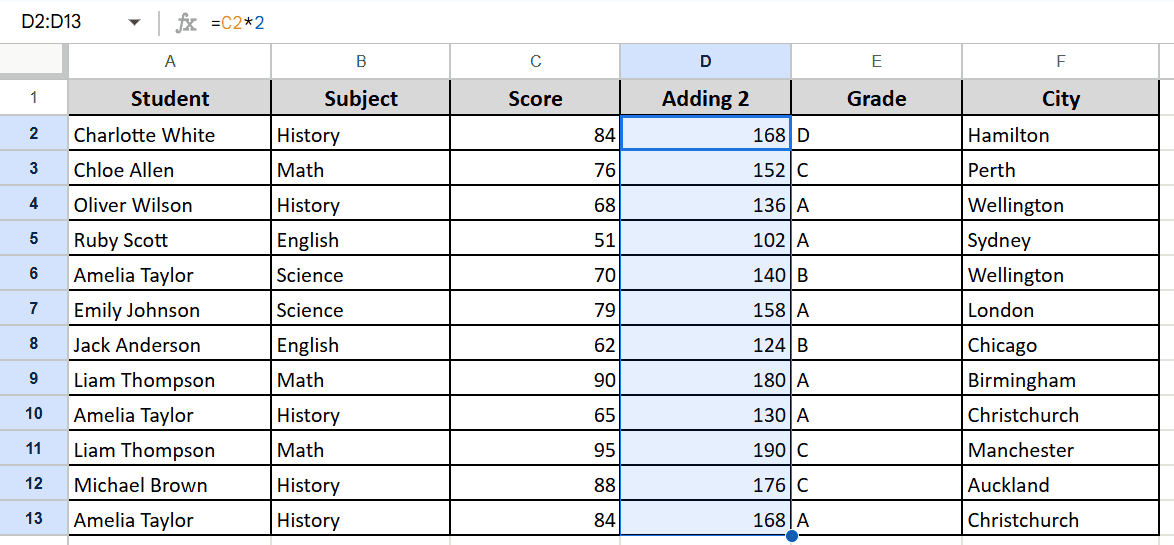Select row 13 header

(x=34, y=520)
